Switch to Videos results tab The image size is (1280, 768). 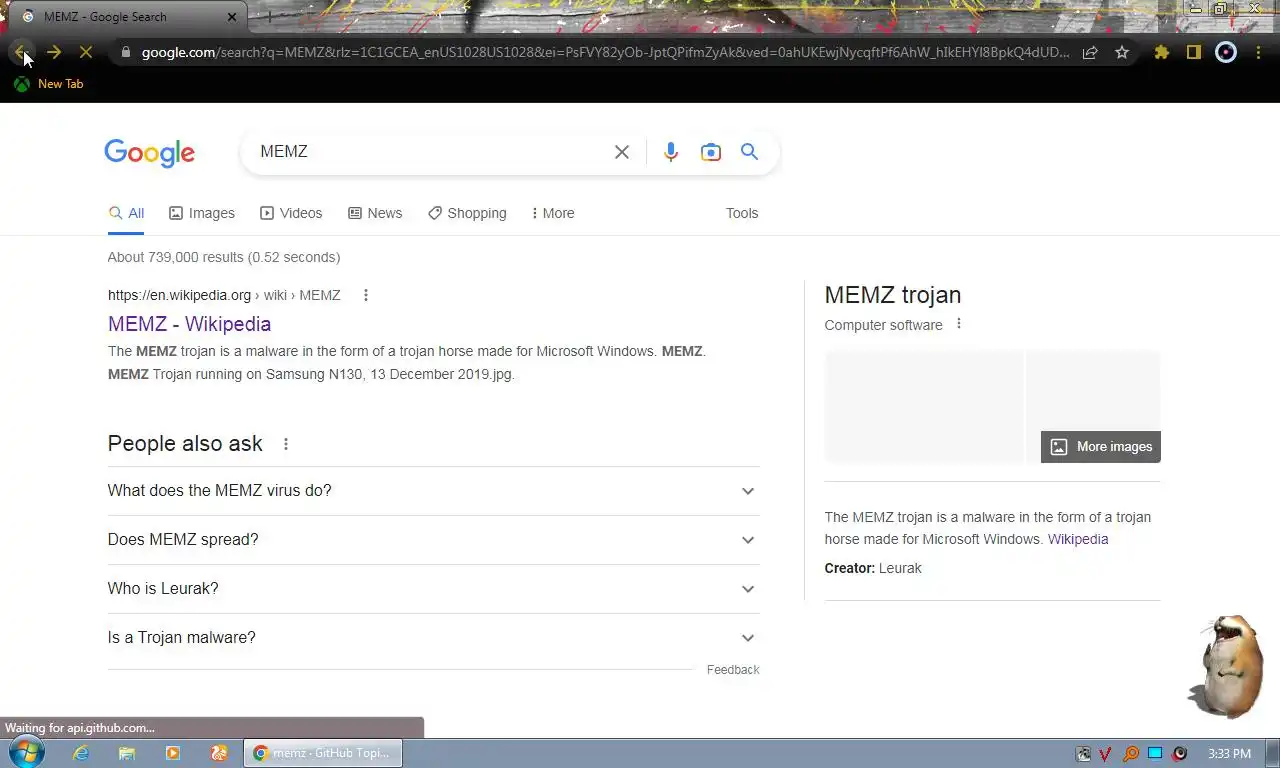[x=291, y=213]
